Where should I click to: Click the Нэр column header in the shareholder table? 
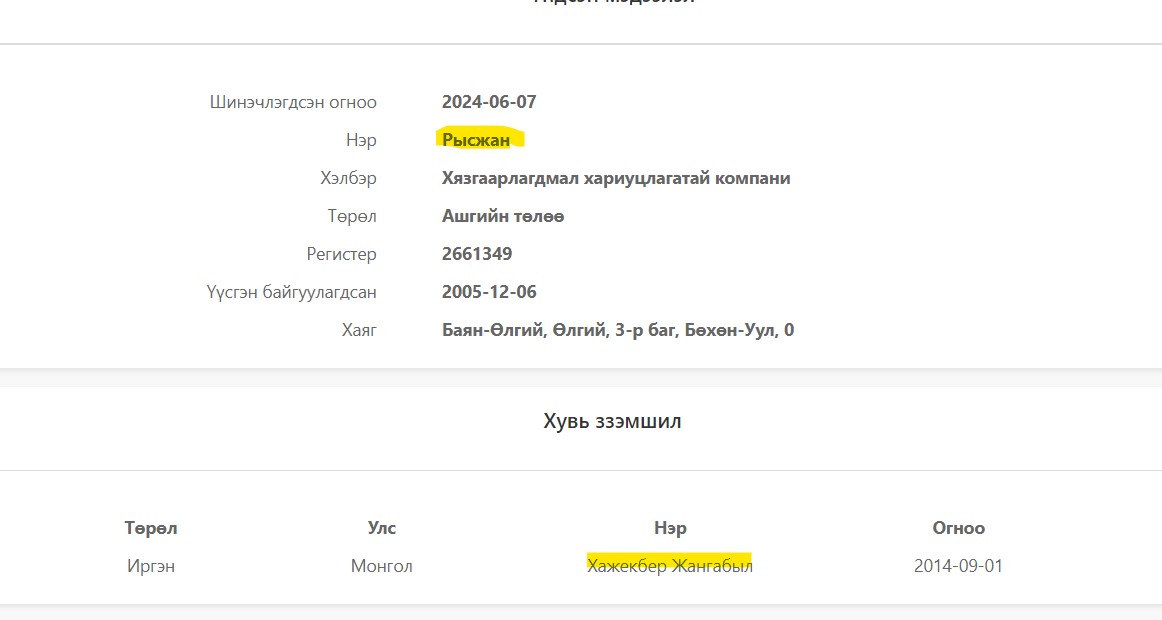pyautogui.click(x=669, y=528)
